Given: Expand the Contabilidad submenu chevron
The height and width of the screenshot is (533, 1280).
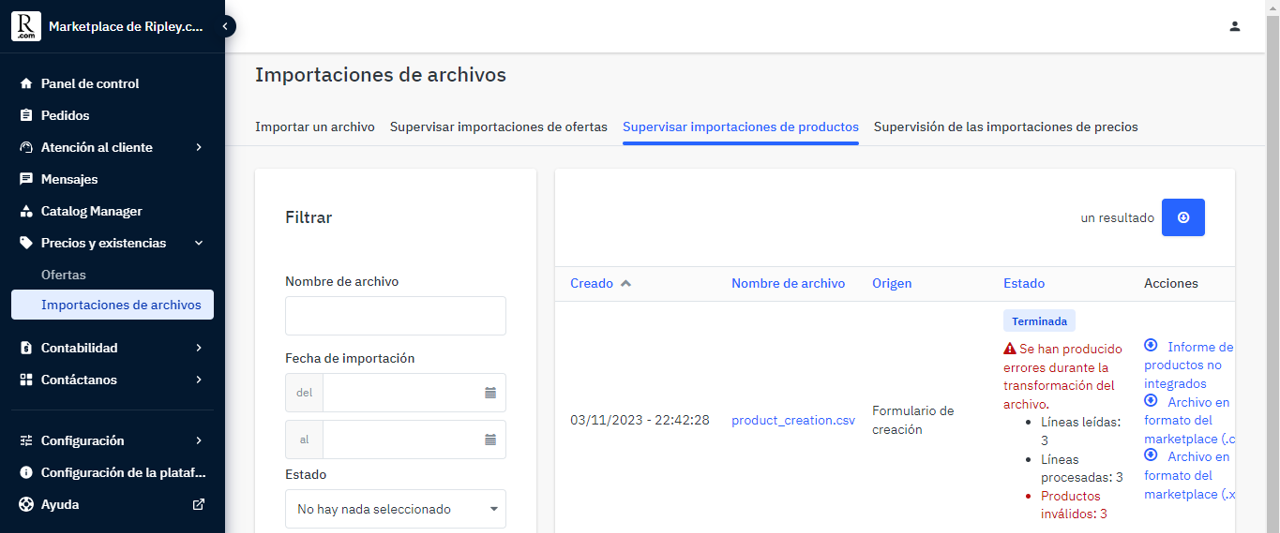Looking at the screenshot, I should coord(199,348).
